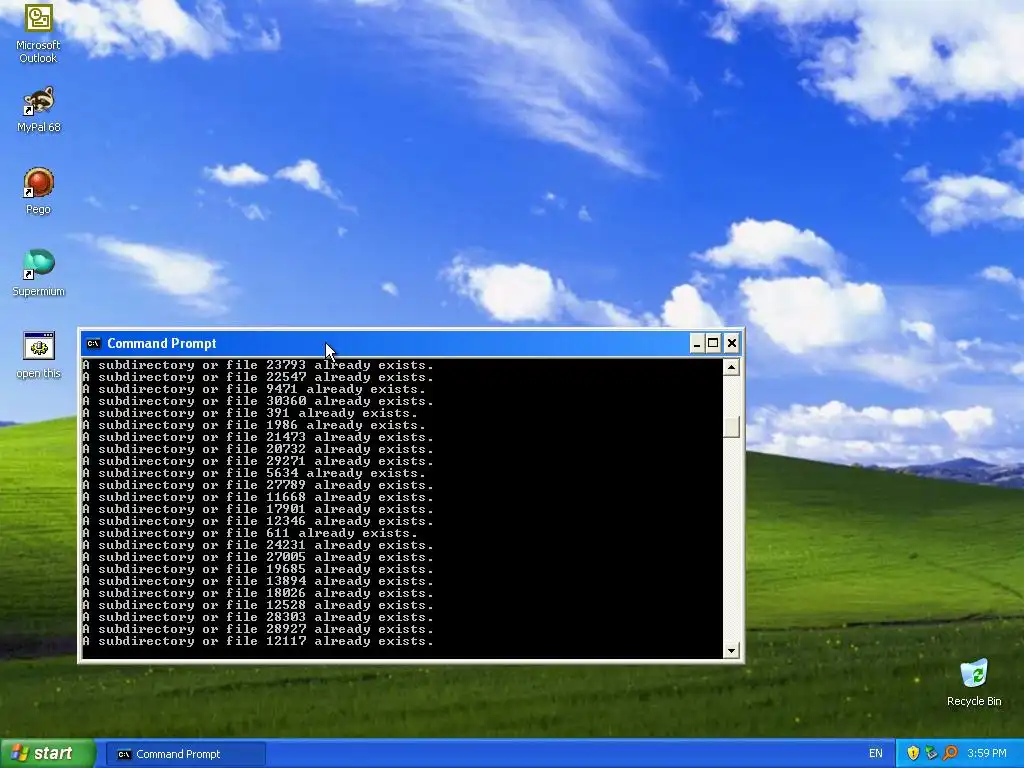The width and height of the screenshot is (1024, 768).
Task: Click the line mentioning file 9471
Action: point(254,389)
